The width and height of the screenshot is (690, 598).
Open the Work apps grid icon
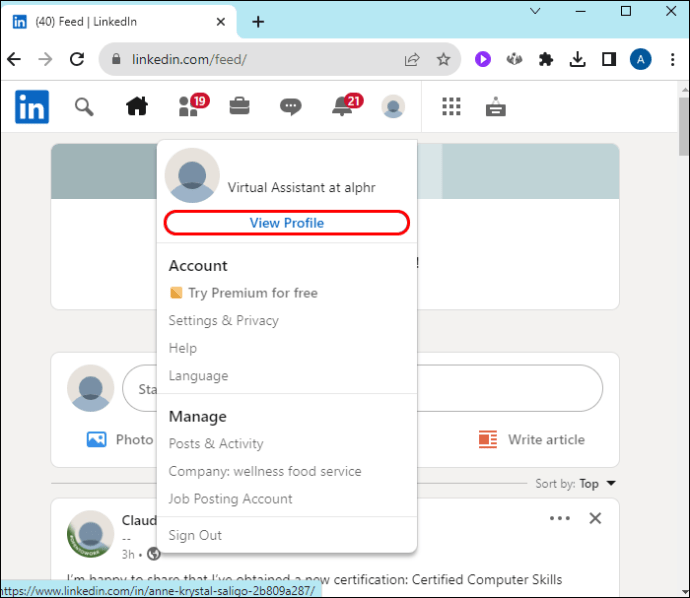pos(451,106)
